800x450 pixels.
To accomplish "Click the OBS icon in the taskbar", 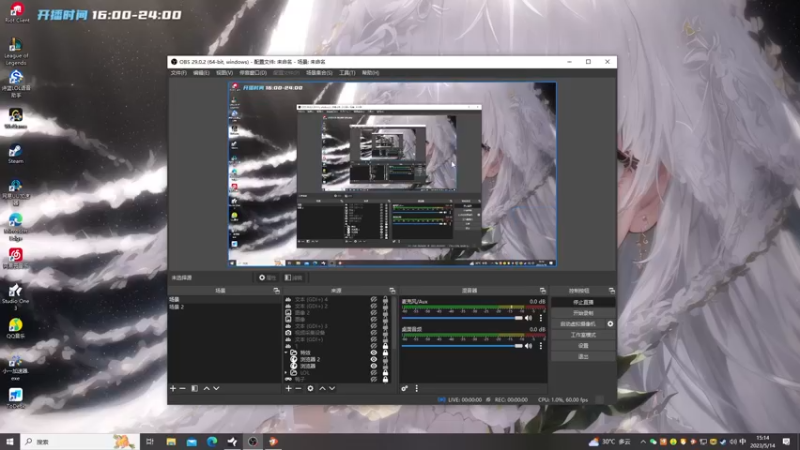I will (253, 441).
